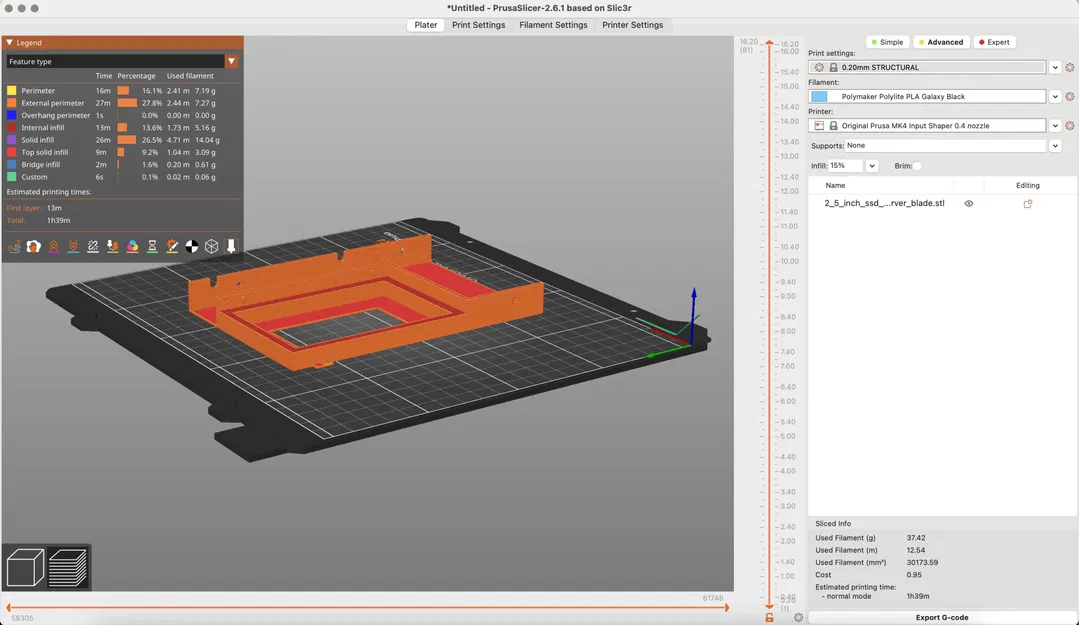The height and width of the screenshot is (625, 1079).
Task: Hide the STL object with eye icon
Action: pos(968,204)
